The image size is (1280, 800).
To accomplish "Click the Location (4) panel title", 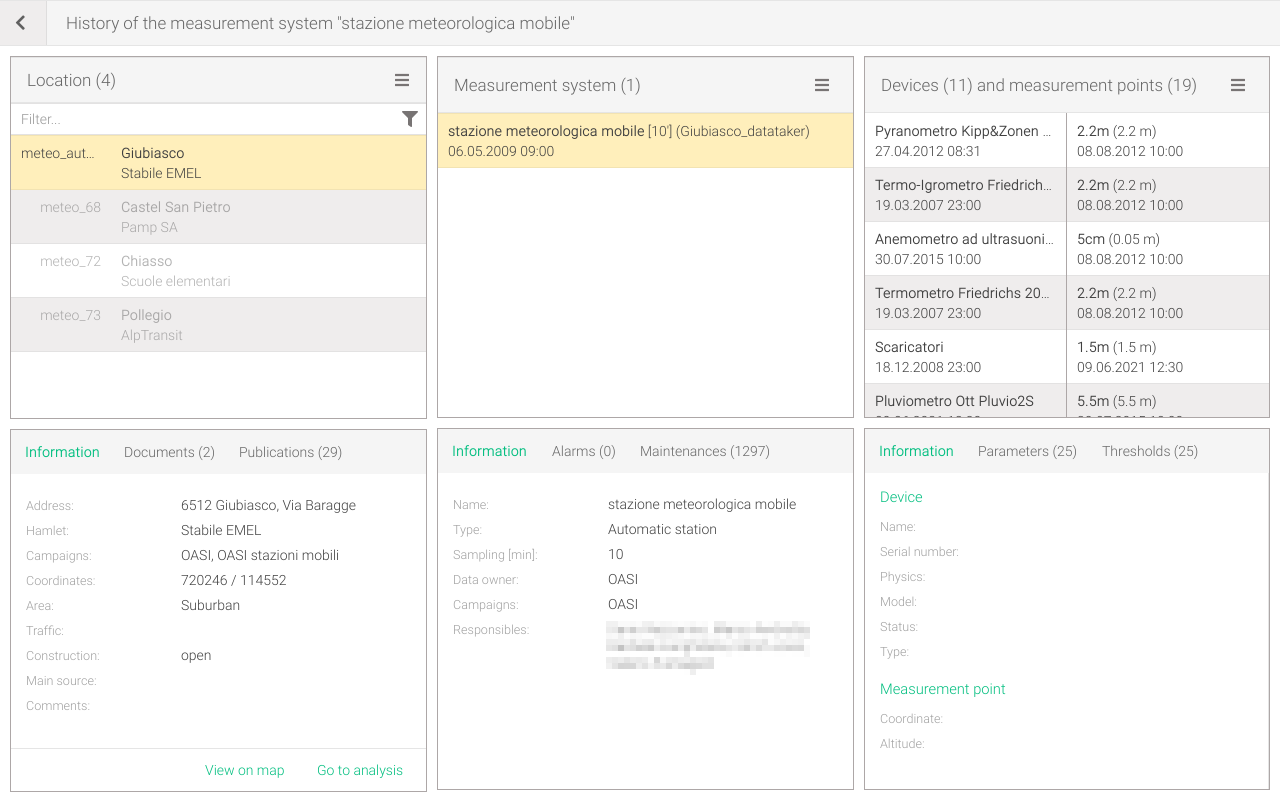I will point(71,80).
